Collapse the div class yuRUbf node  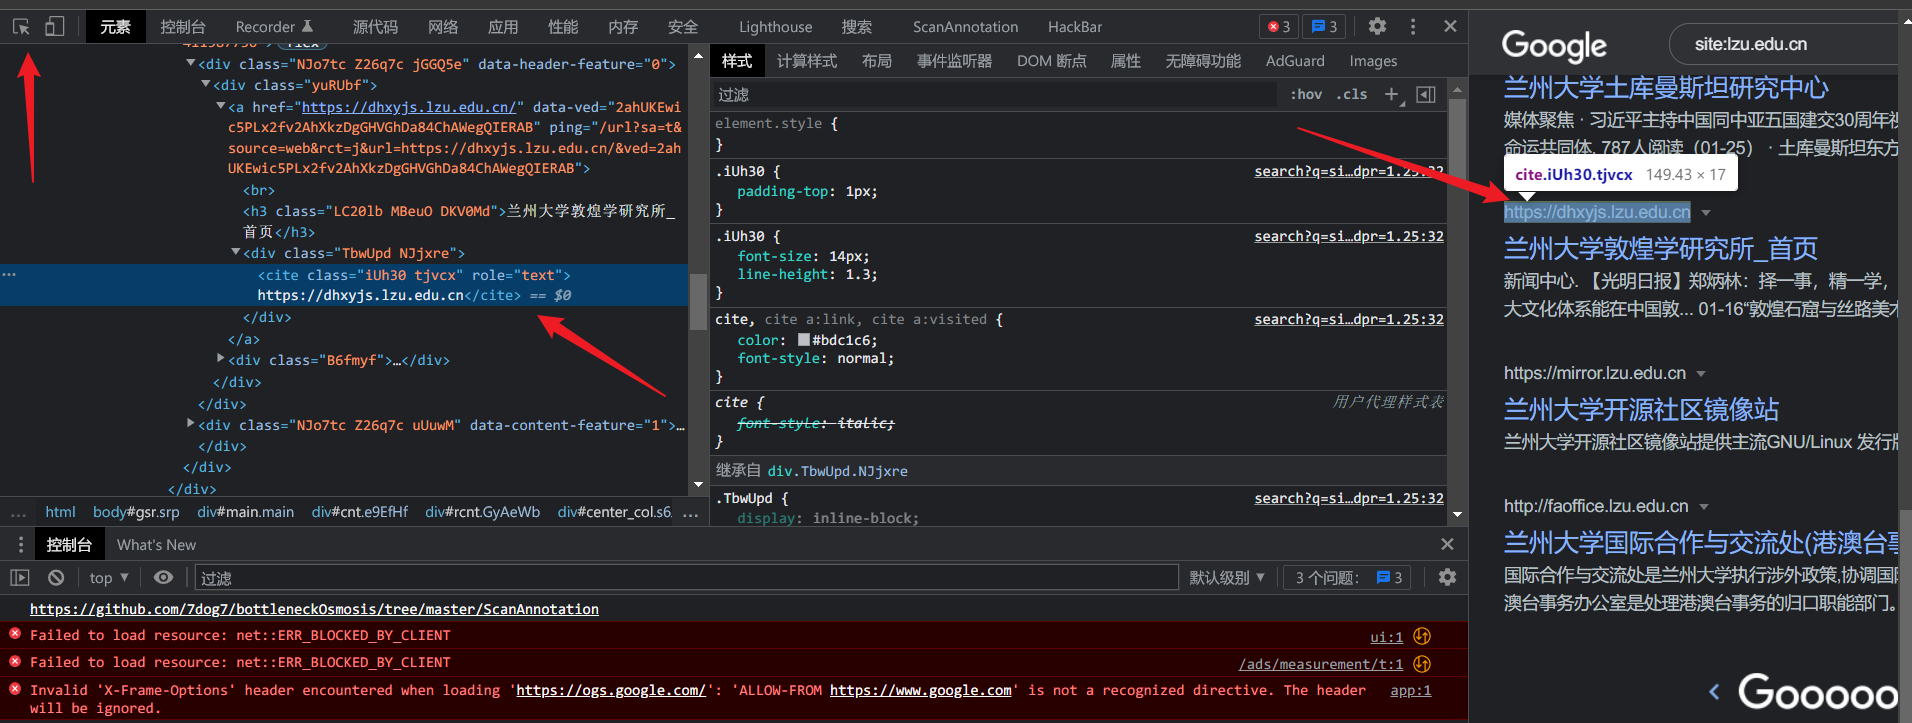click(x=206, y=85)
